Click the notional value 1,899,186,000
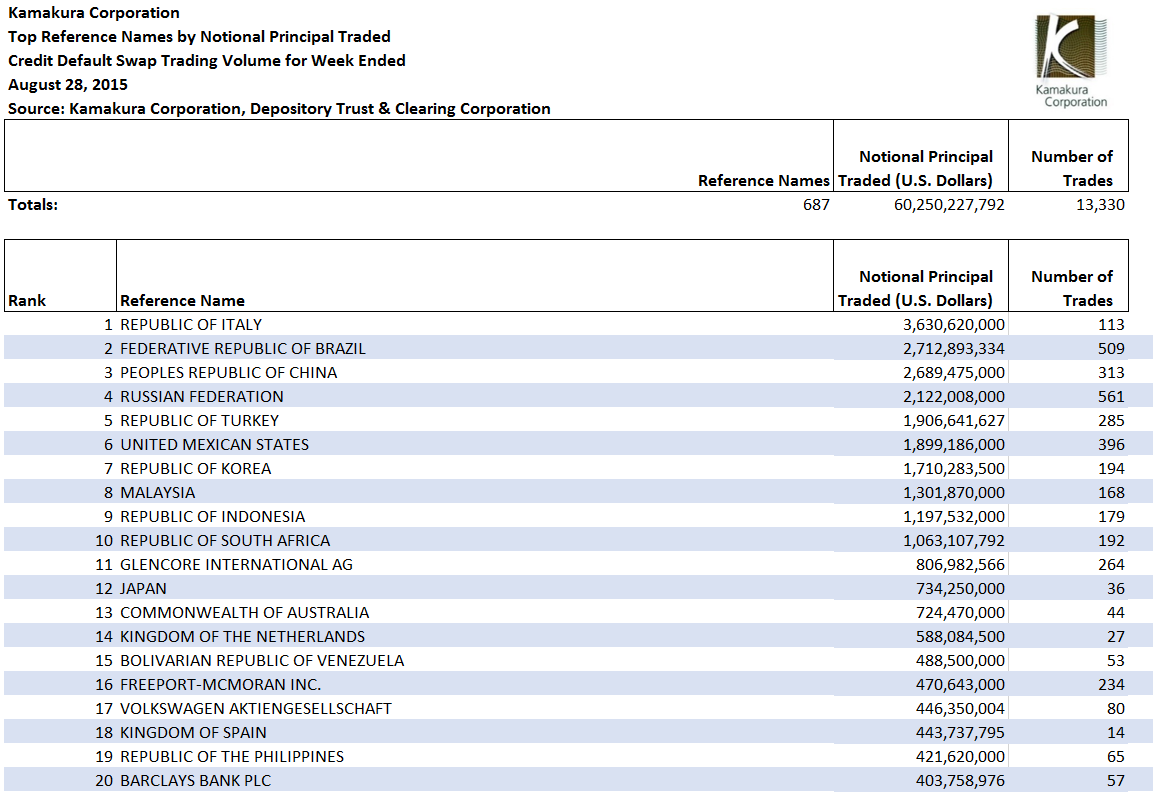The width and height of the screenshot is (1153, 792). (x=954, y=445)
